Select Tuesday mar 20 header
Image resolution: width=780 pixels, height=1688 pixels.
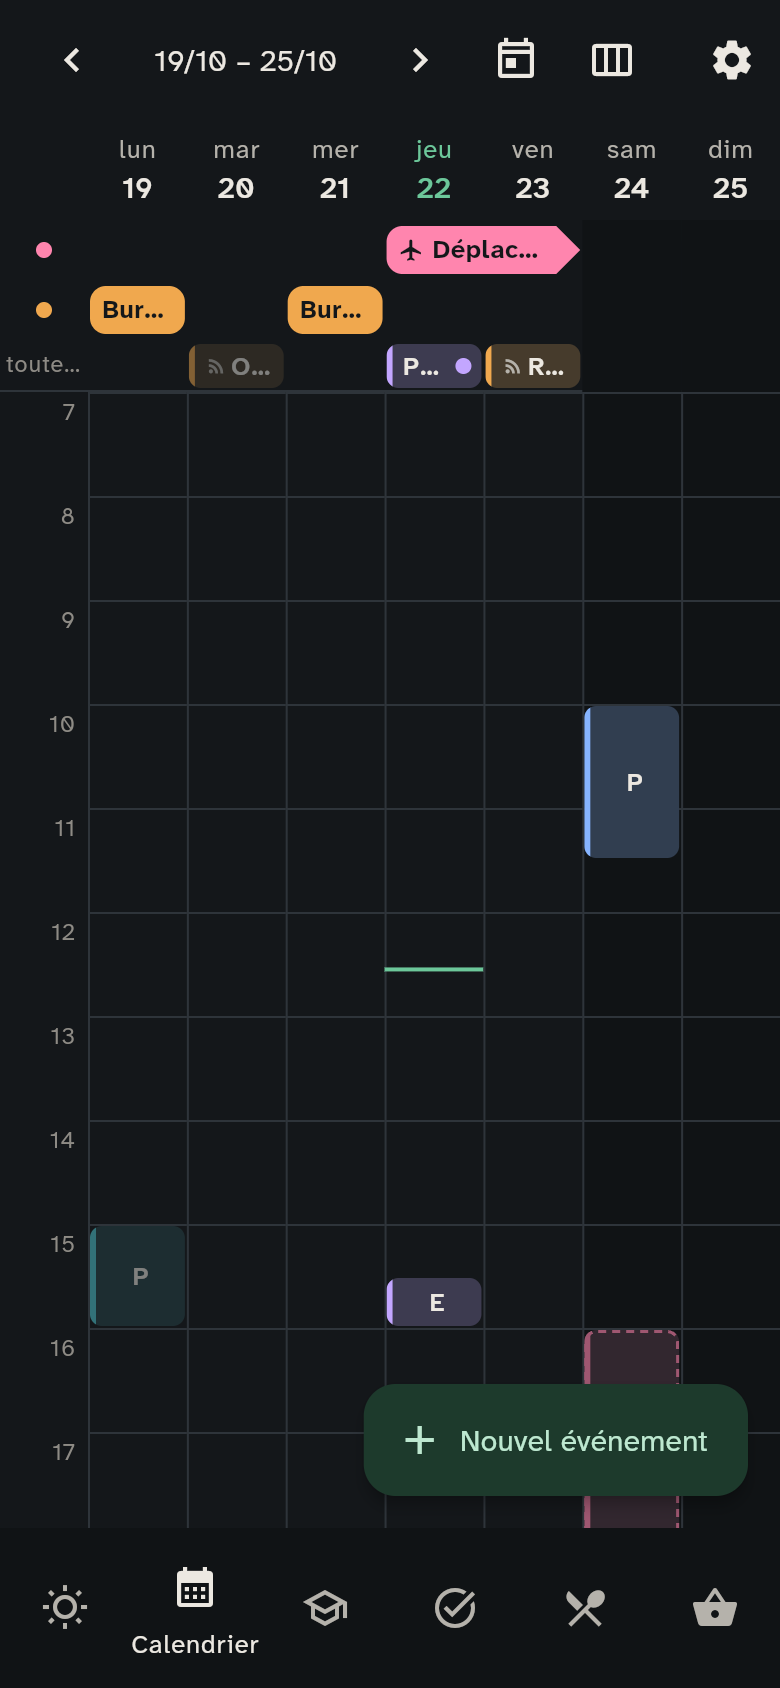tap(236, 170)
